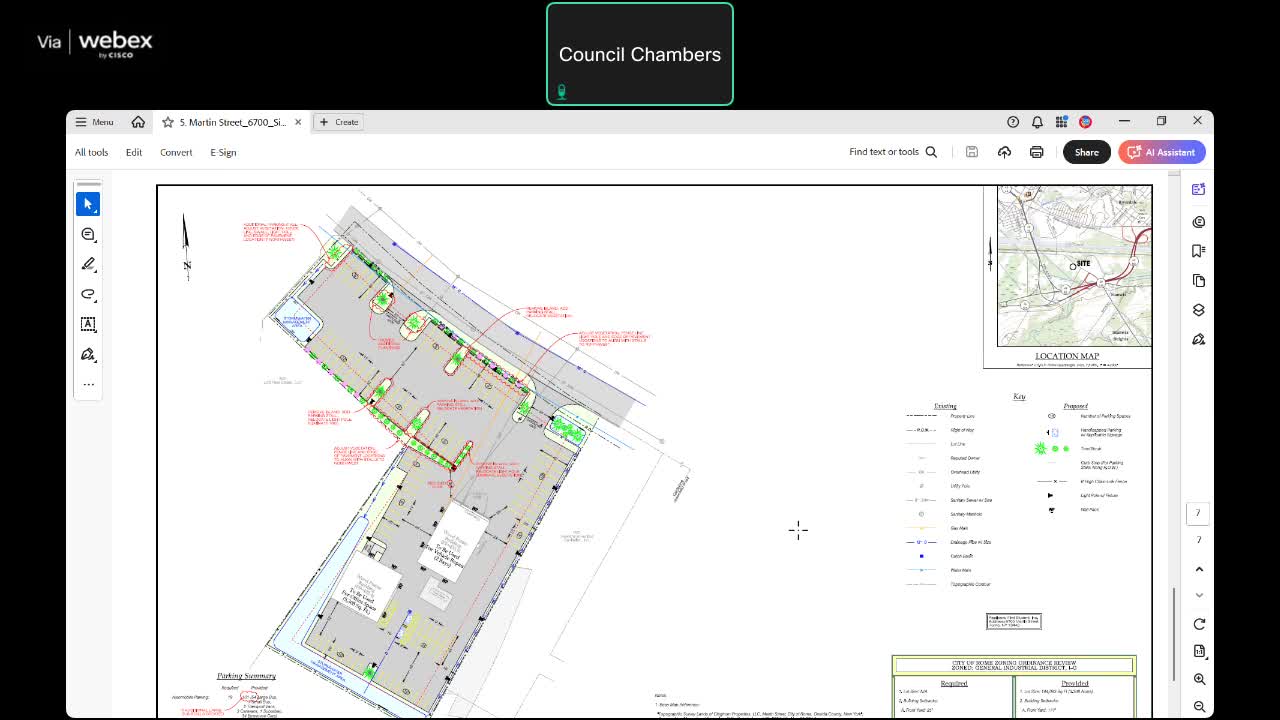This screenshot has width=1280, height=720.
Task: Click the upload to cloud icon
Action: click(x=1004, y=152)
